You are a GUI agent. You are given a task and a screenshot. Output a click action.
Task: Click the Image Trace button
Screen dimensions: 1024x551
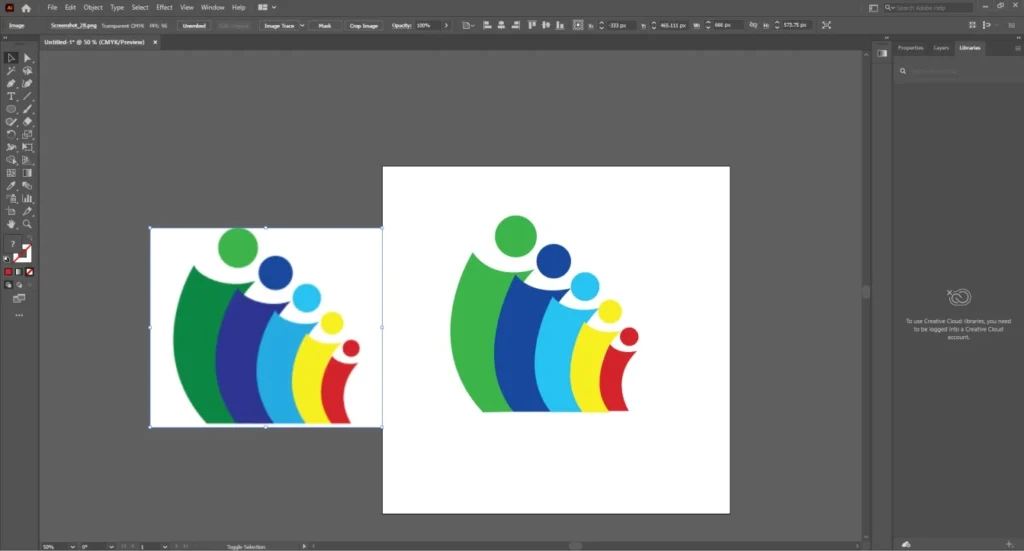coord(279,25)
